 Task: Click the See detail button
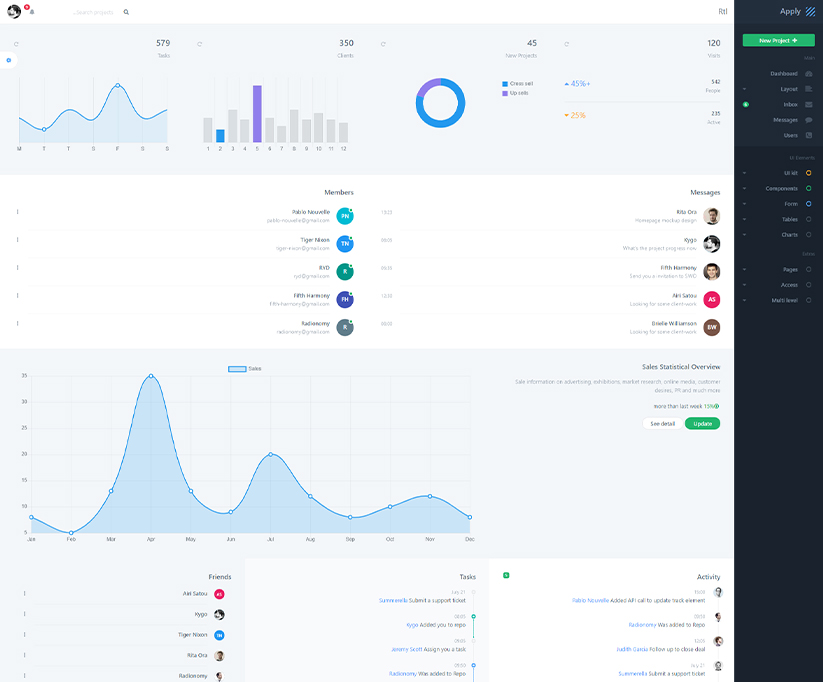(x=662, y=424)
